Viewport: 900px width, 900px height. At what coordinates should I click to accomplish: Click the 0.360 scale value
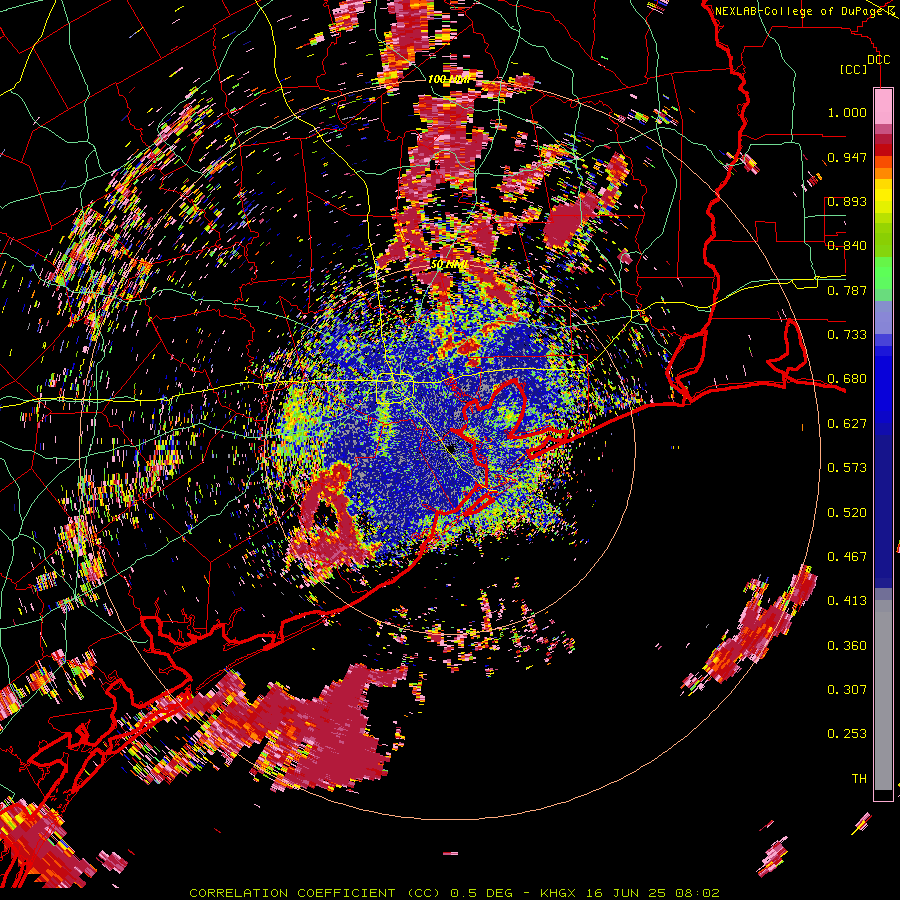coord(847,646)
